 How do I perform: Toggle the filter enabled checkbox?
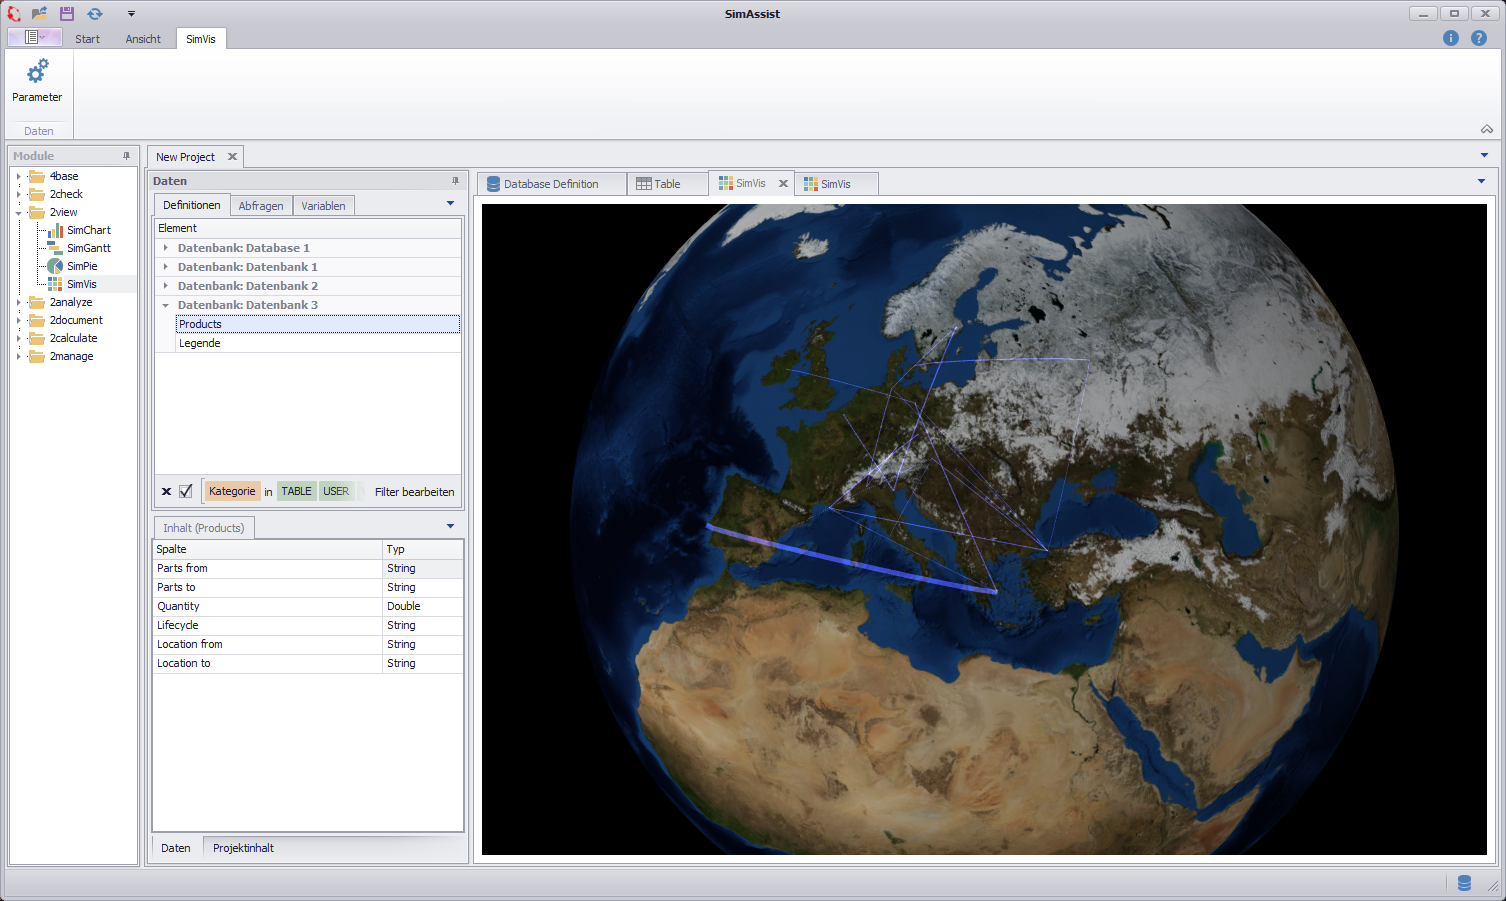[x=185, y=491]
